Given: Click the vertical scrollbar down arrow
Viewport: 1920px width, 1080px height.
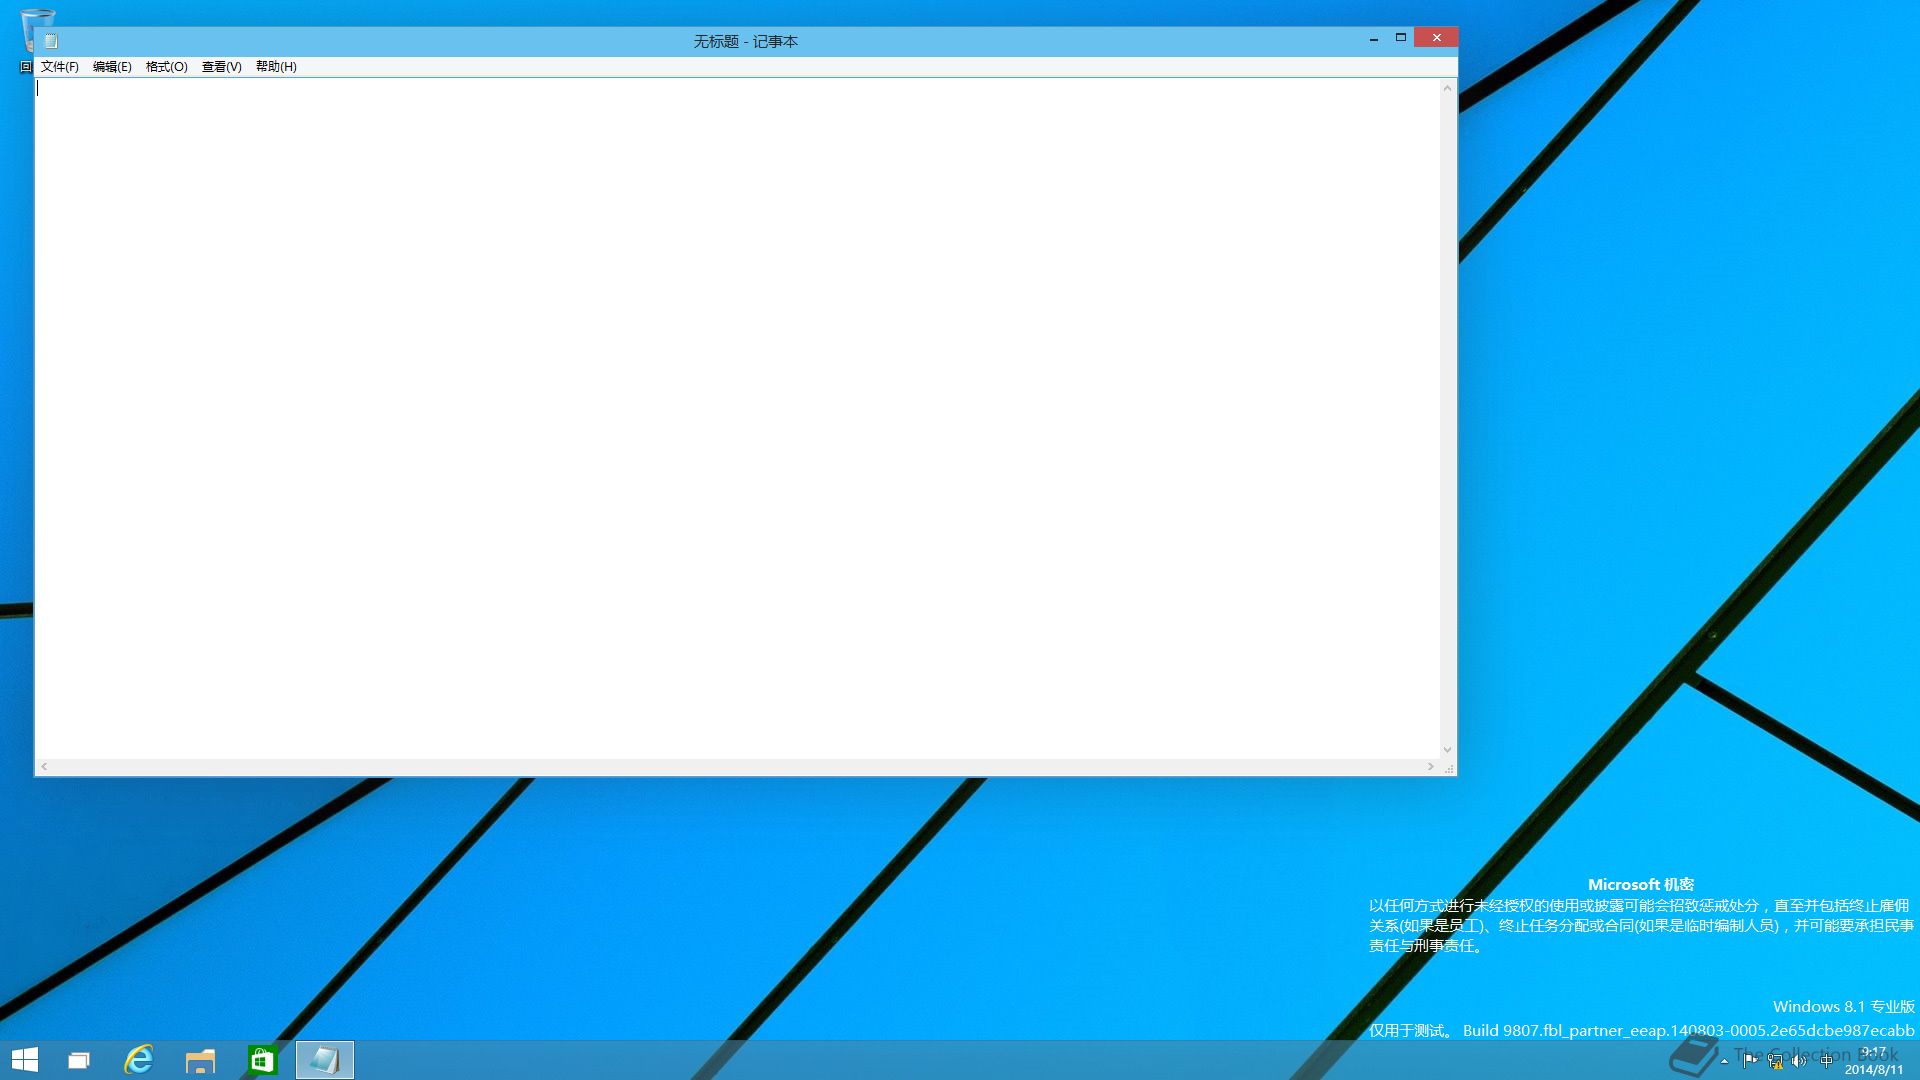Looking at the screenshot, I should pyautogui.click(x=1447, y=750).
